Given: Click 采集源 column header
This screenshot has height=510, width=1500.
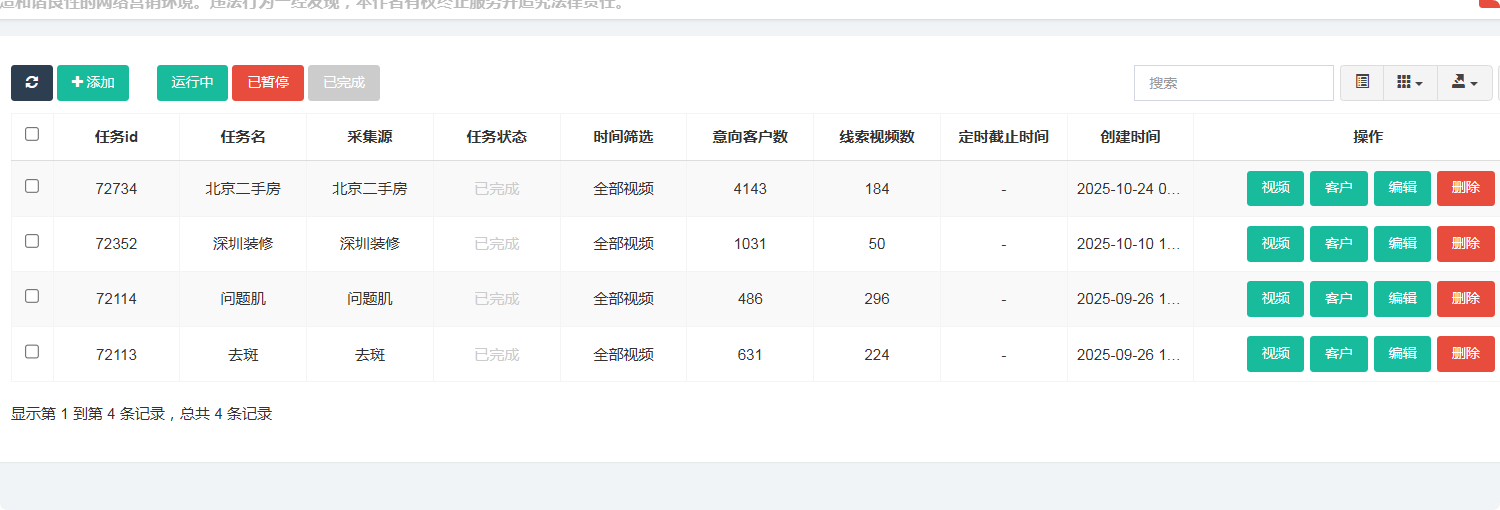Looking at the screenshot, I should tap(370, 137).
